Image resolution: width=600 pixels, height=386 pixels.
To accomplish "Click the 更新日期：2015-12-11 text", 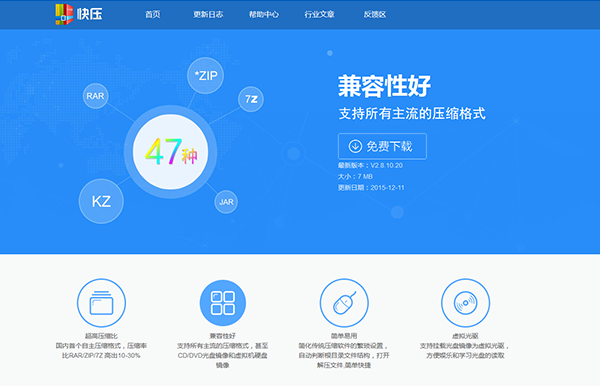I will (x=371, y=187).
